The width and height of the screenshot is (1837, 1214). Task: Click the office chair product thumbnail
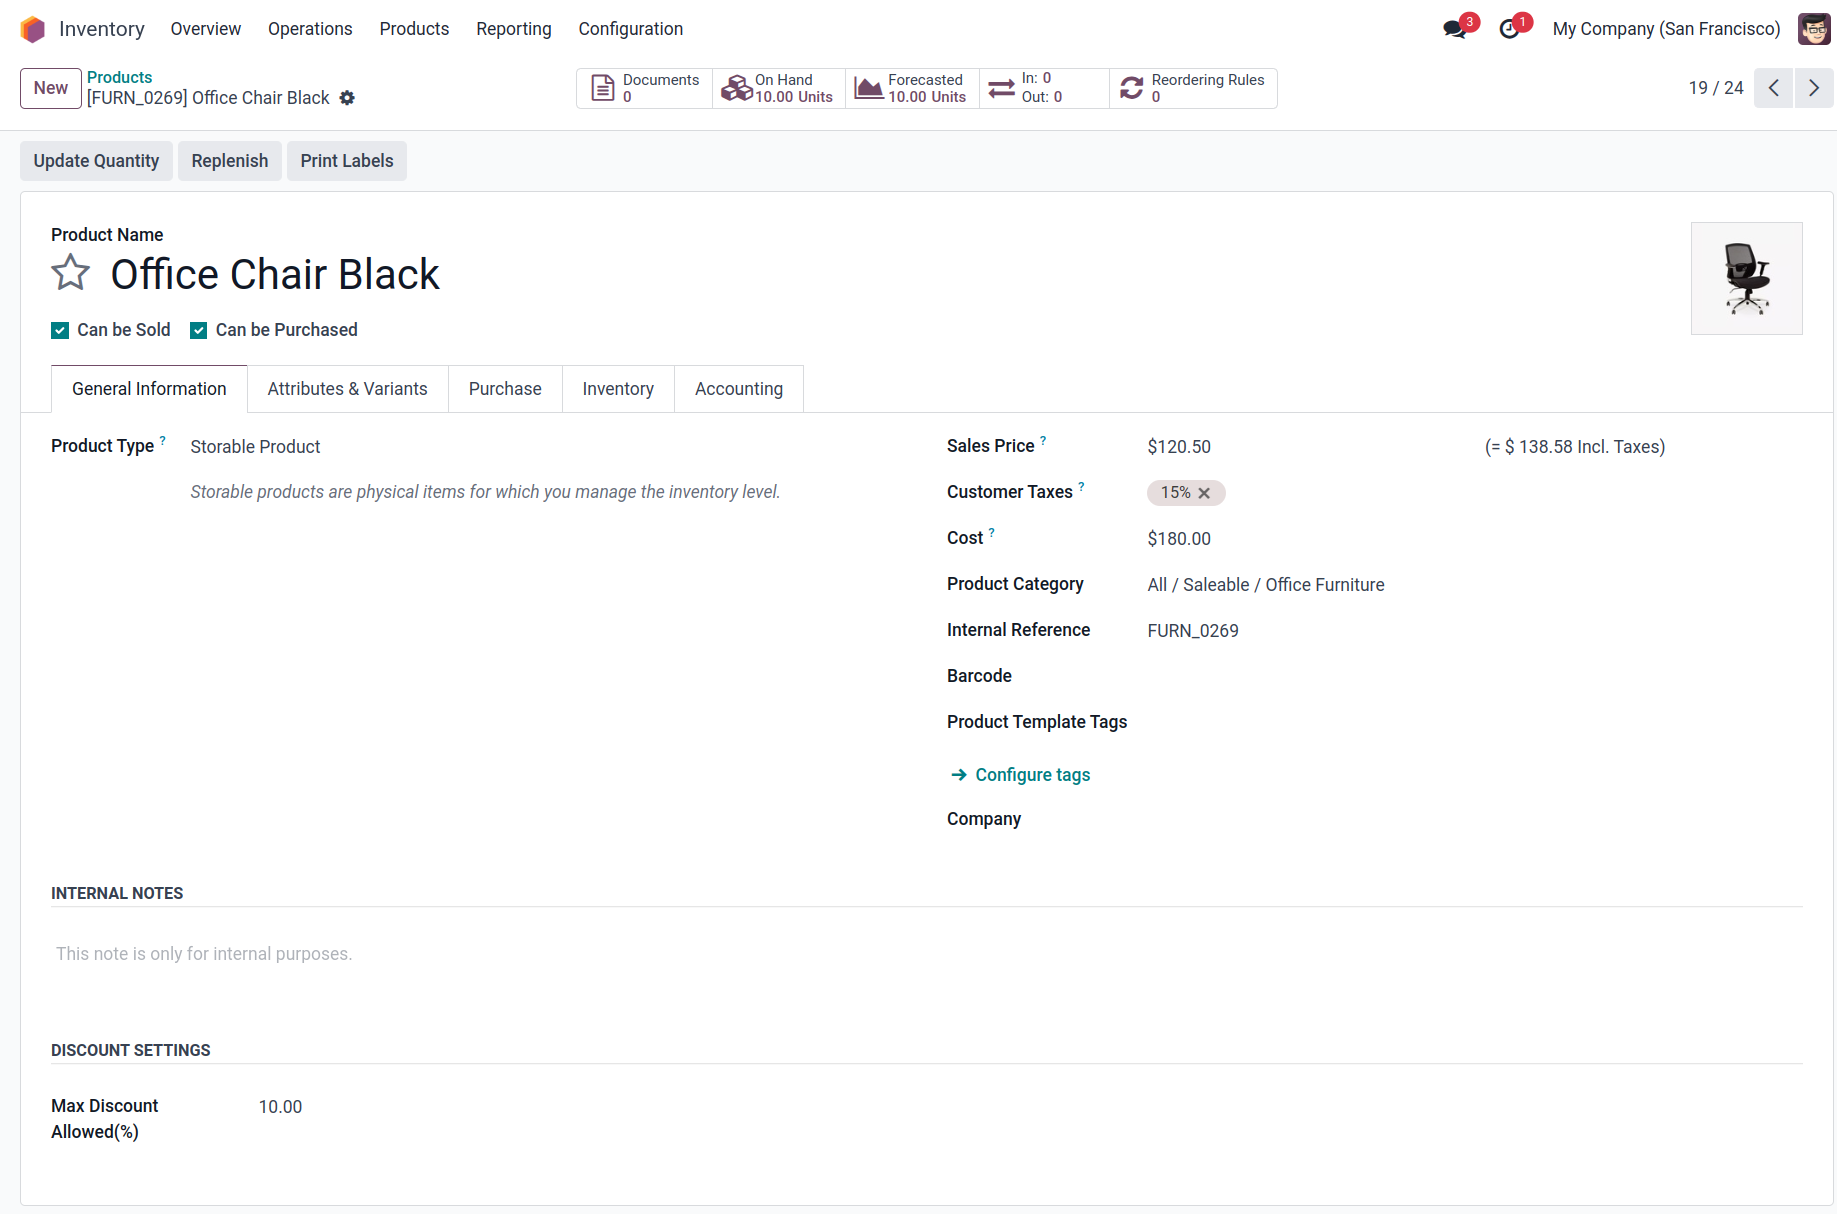pos(1746,279)
